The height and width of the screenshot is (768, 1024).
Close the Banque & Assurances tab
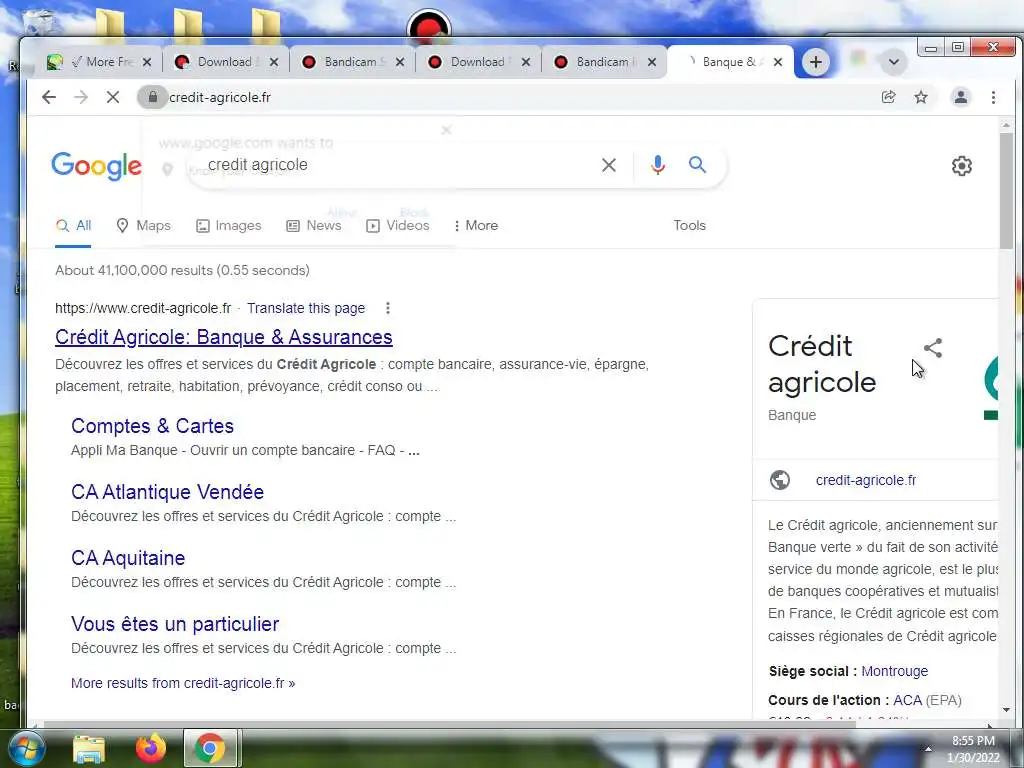coord(778,62)
